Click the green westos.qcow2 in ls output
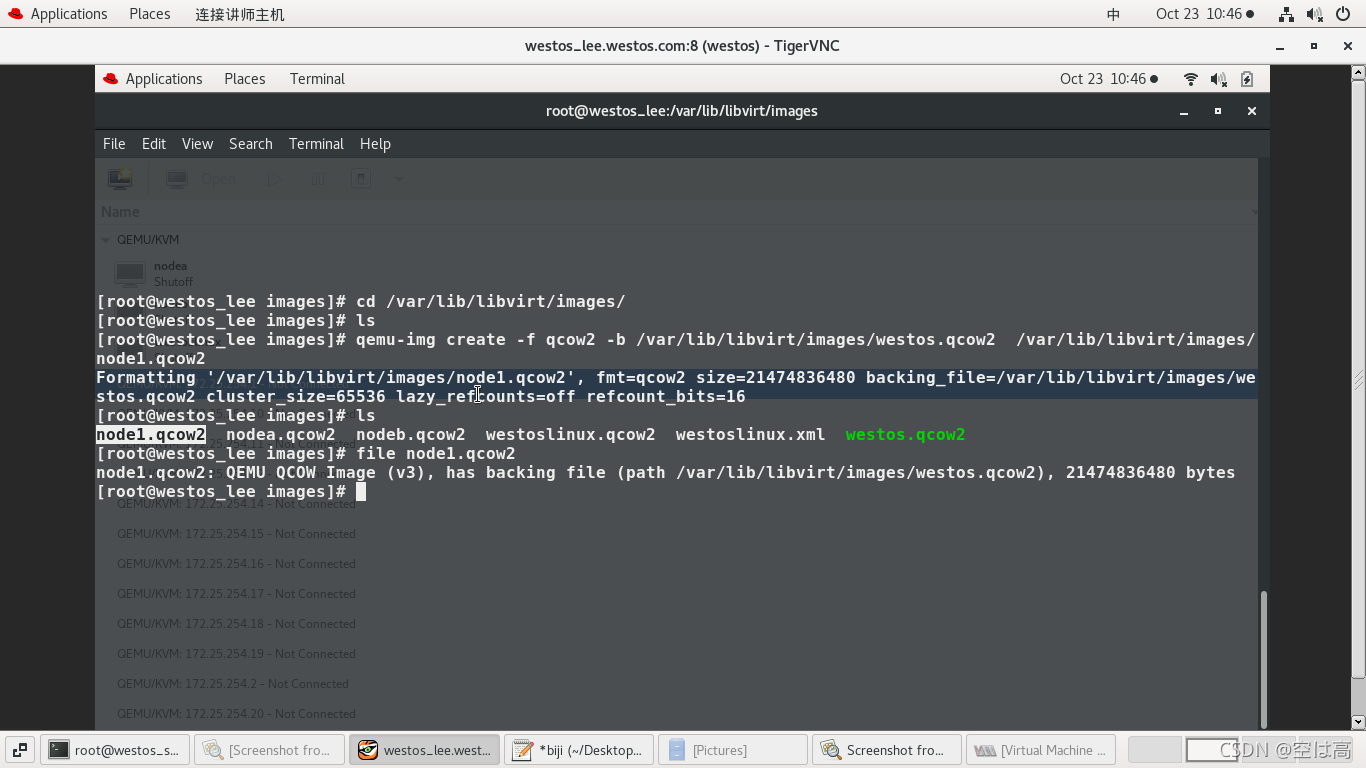This screenshot has width=1366, height=768. click(906, 435)
